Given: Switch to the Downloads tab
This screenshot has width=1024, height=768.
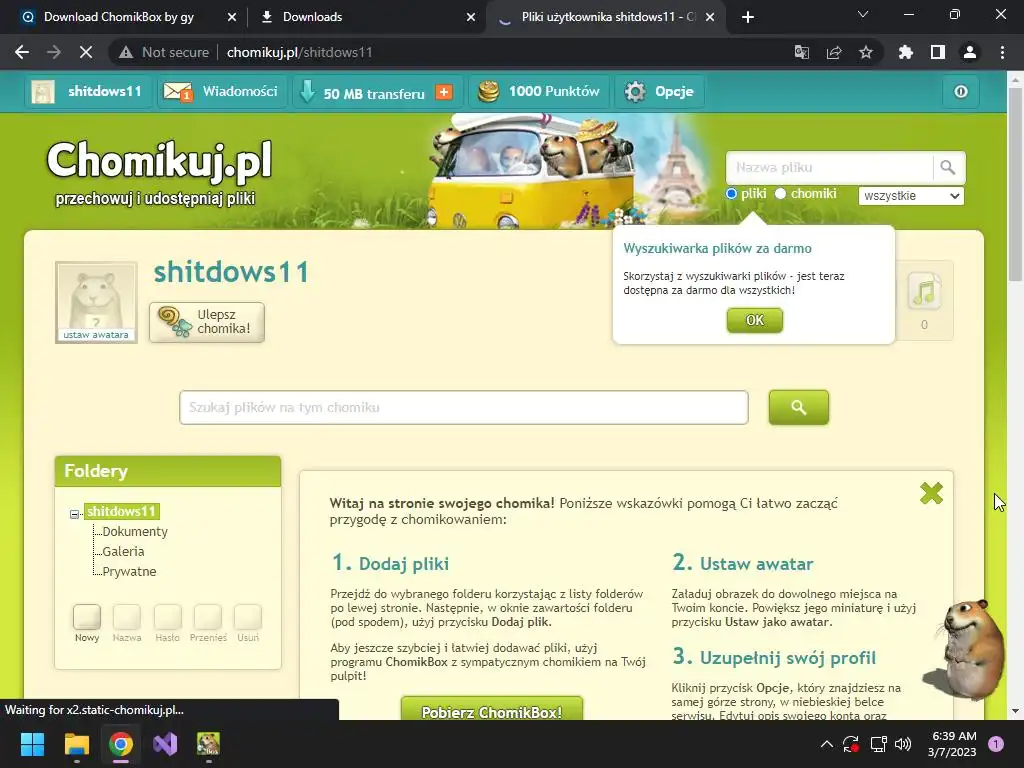Looking at the screenshot, I should click(x=312, y=17).
